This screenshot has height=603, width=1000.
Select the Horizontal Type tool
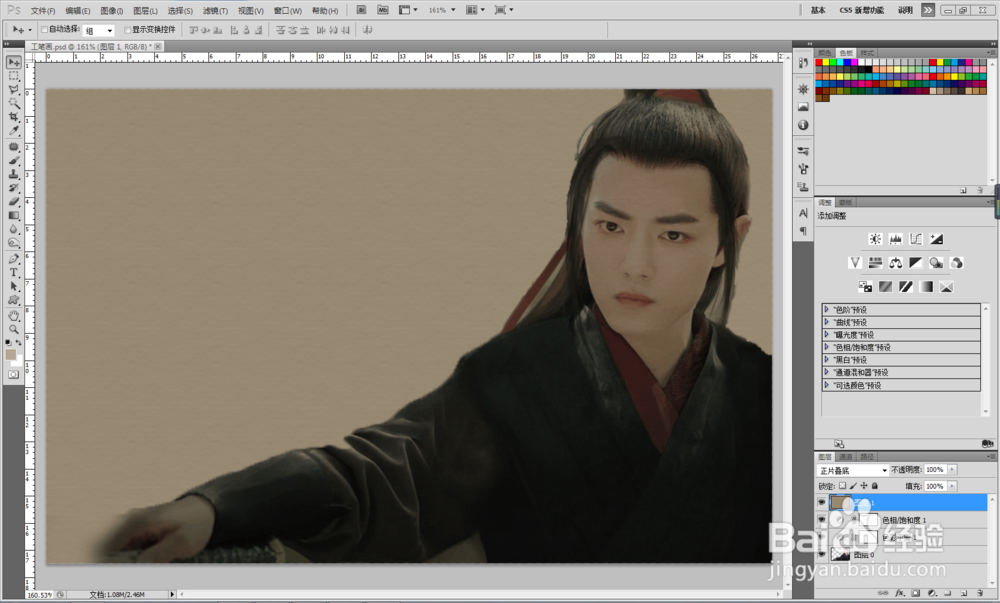coord(13,272)
